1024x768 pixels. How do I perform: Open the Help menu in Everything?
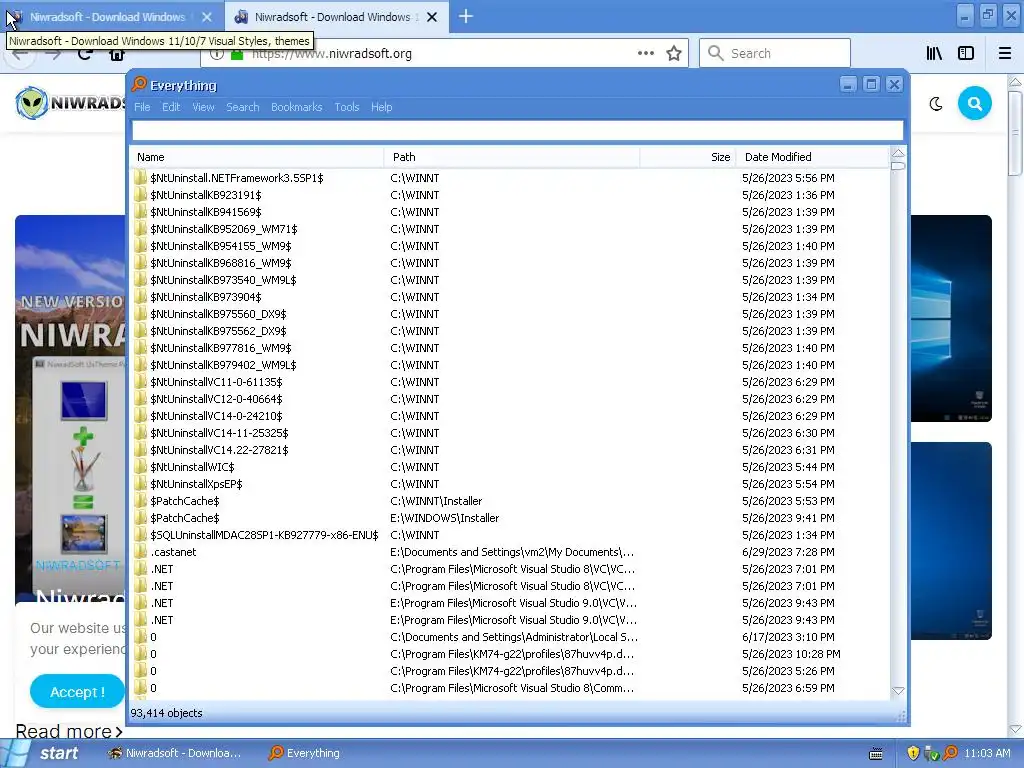[x=381, y=107]
